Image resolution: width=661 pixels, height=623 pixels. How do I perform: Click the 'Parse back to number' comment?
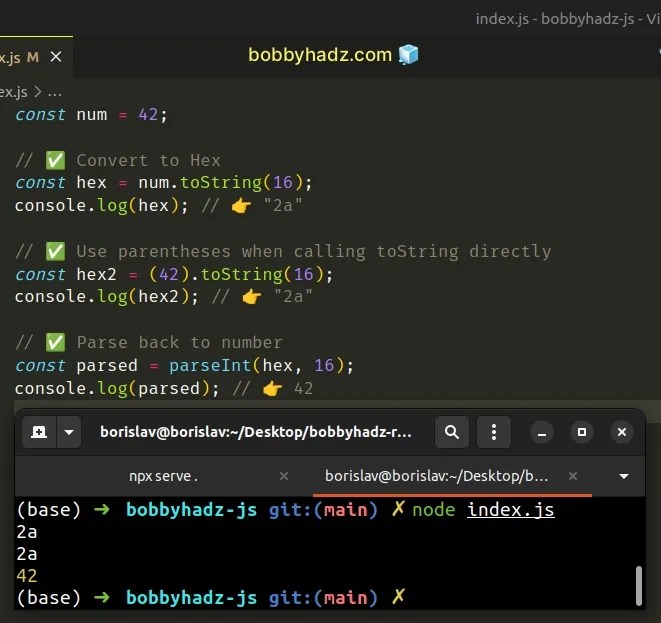(x=179, y=342)
